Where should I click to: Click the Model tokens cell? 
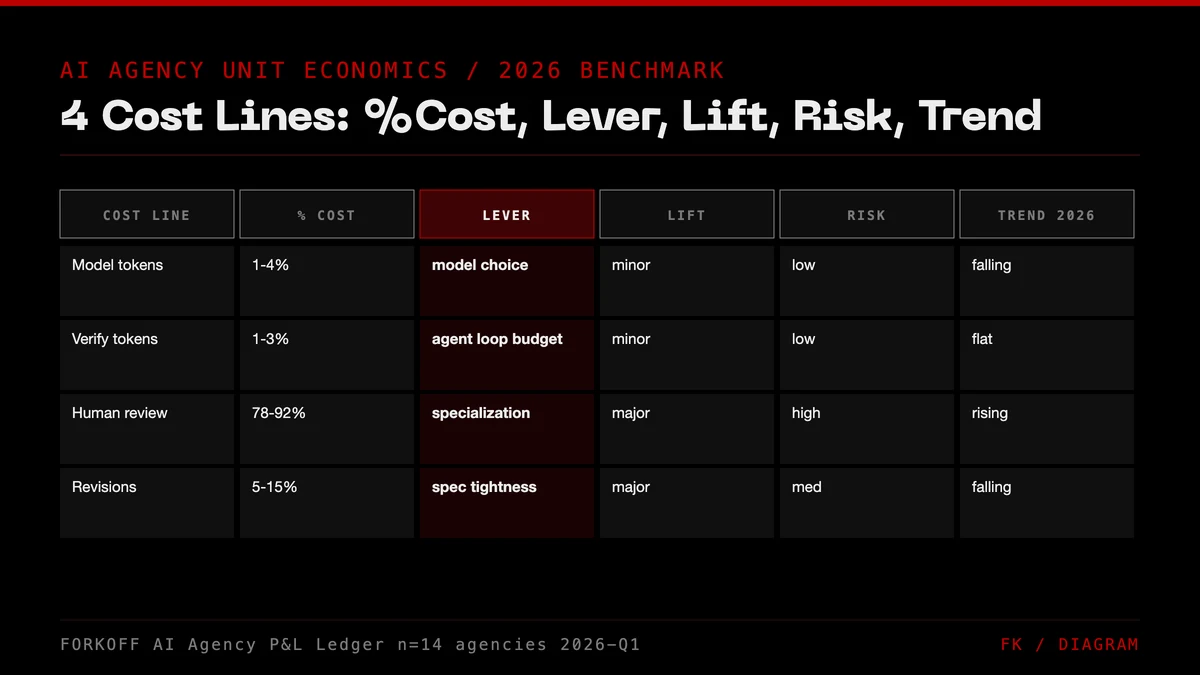click(x=147, y=281)
